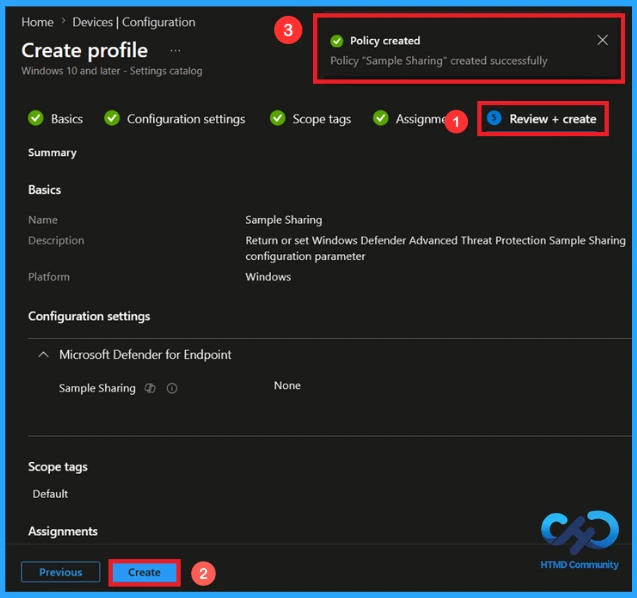This screenshot has height=598, width=637.
Task: Click the Copilot icon next to Sample Sharing
Action: [150, 388]
